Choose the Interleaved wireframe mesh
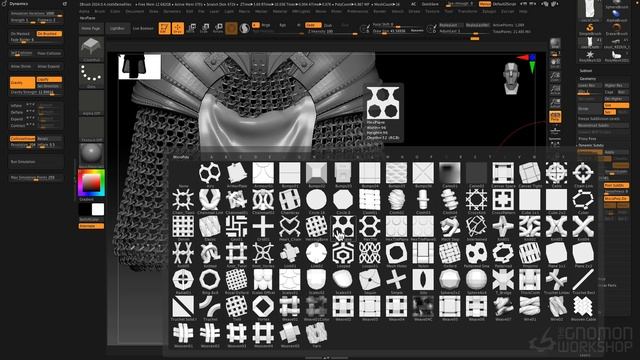This screenshot has width=640, height=360. [x=476, y=226]
